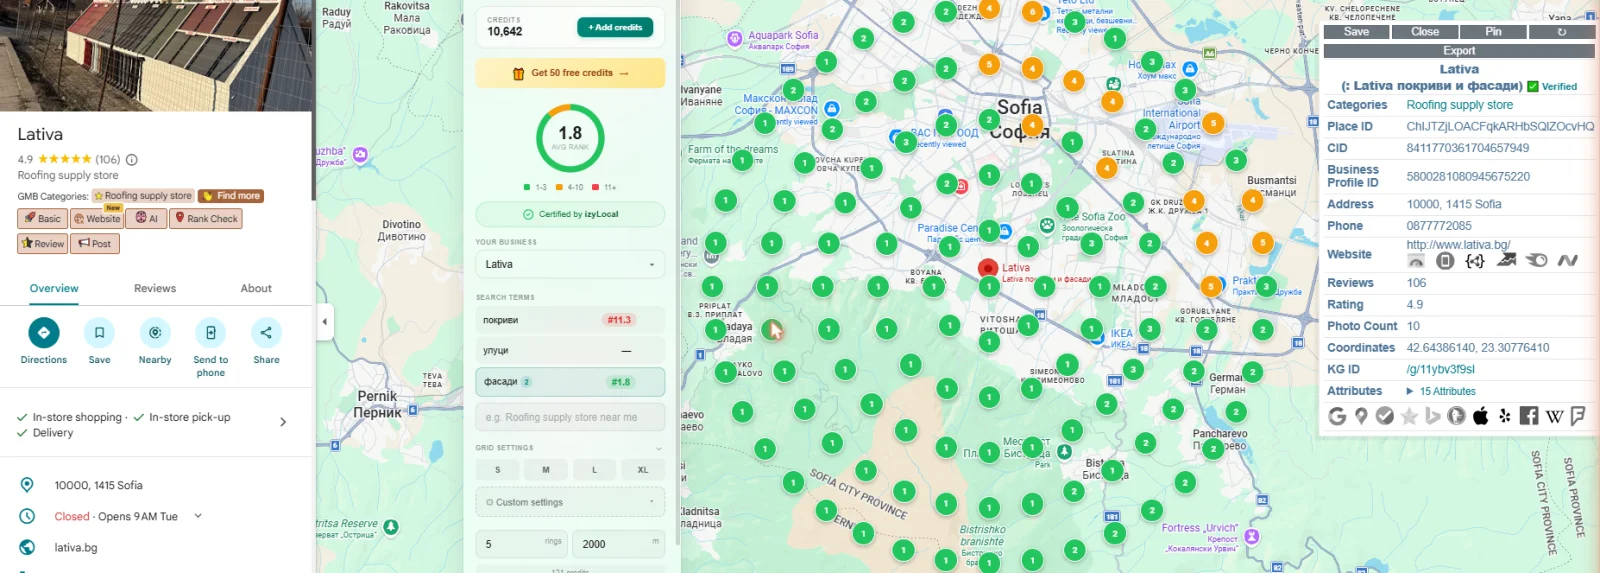Collapse the Grid Settings section
The height and width of the screenshot is (573, 1600).
pos(659,448)
